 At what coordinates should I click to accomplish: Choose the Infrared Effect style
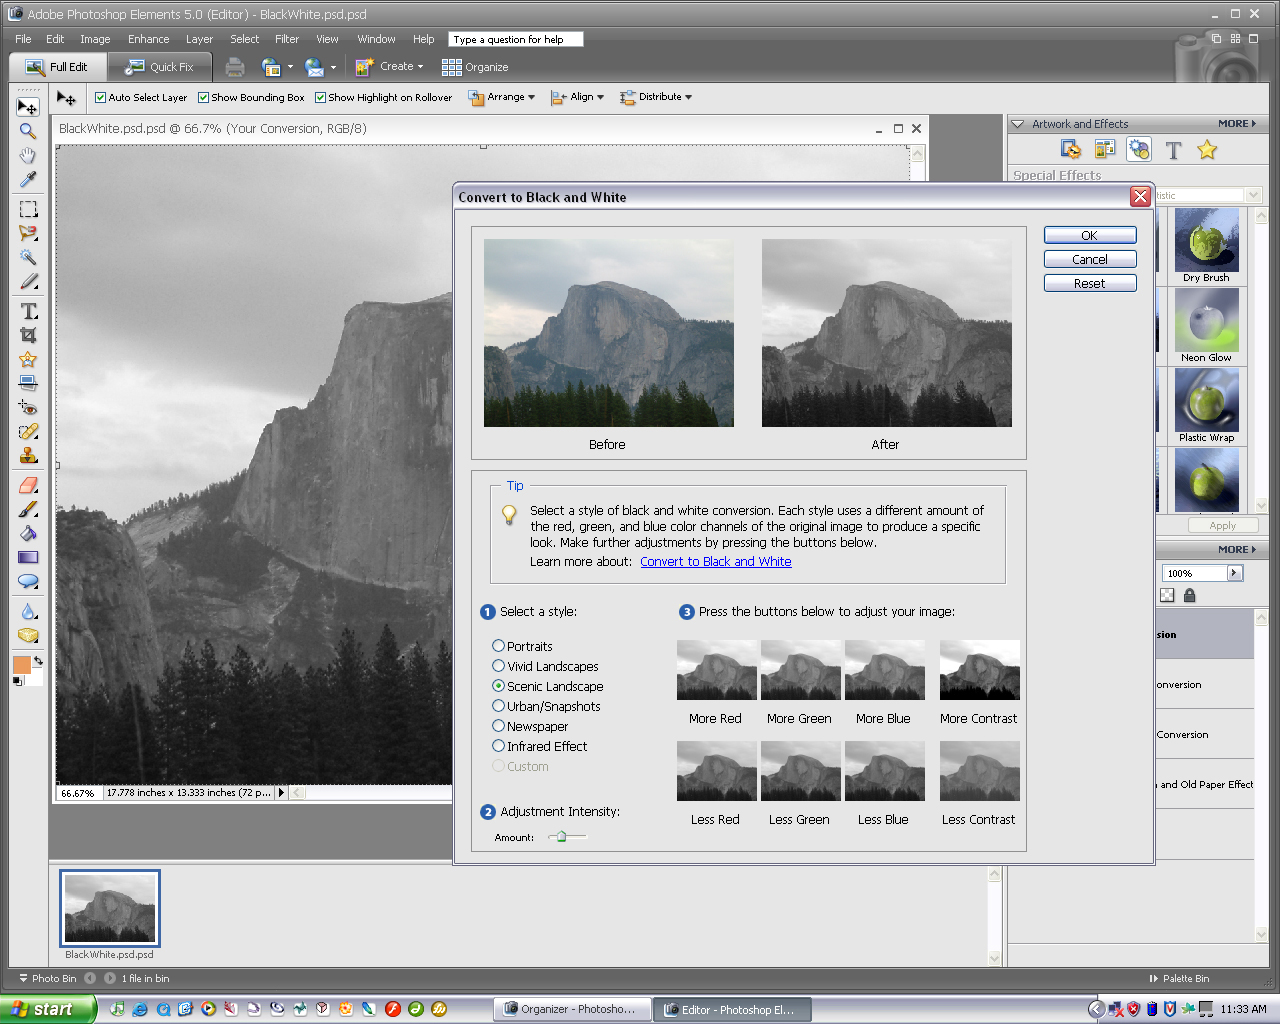tap(498, 746)
